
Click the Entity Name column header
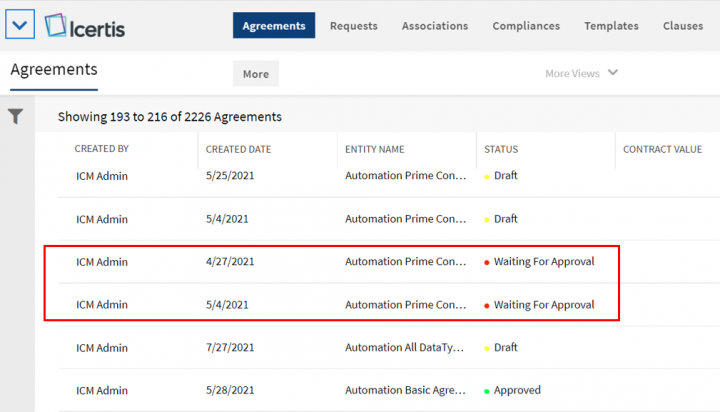click(x=374, y=149)
